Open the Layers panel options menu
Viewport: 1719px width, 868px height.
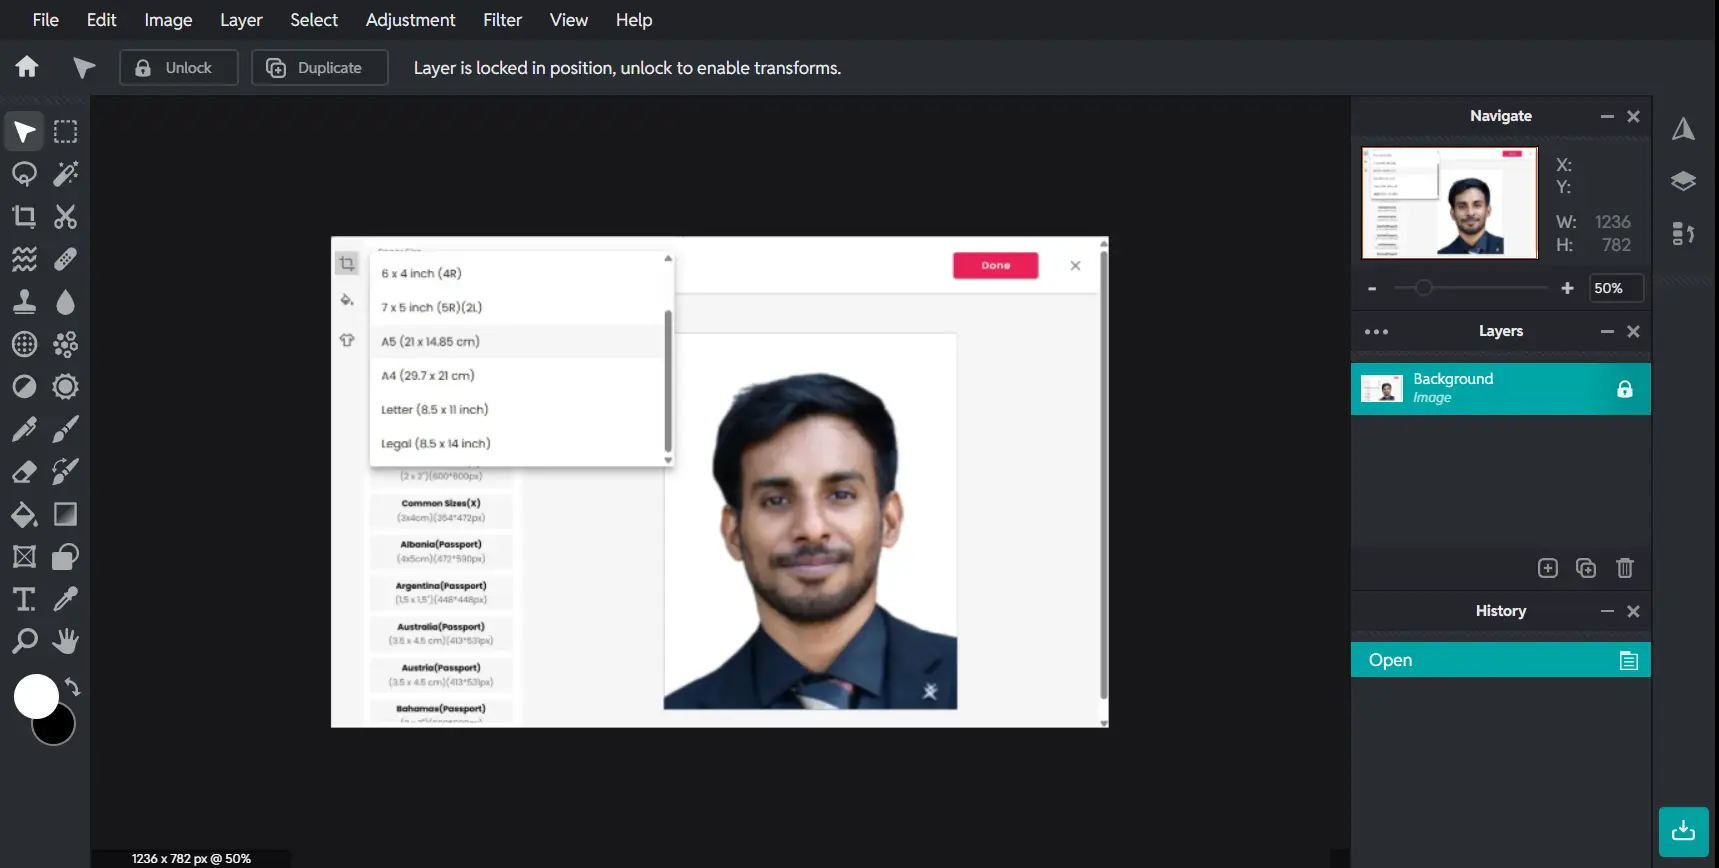point(1376,332)
